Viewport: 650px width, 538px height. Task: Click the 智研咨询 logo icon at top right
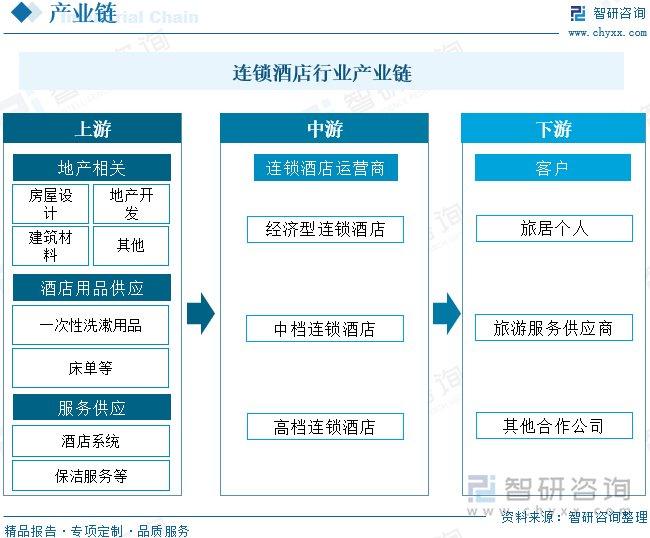click(579, 14)
